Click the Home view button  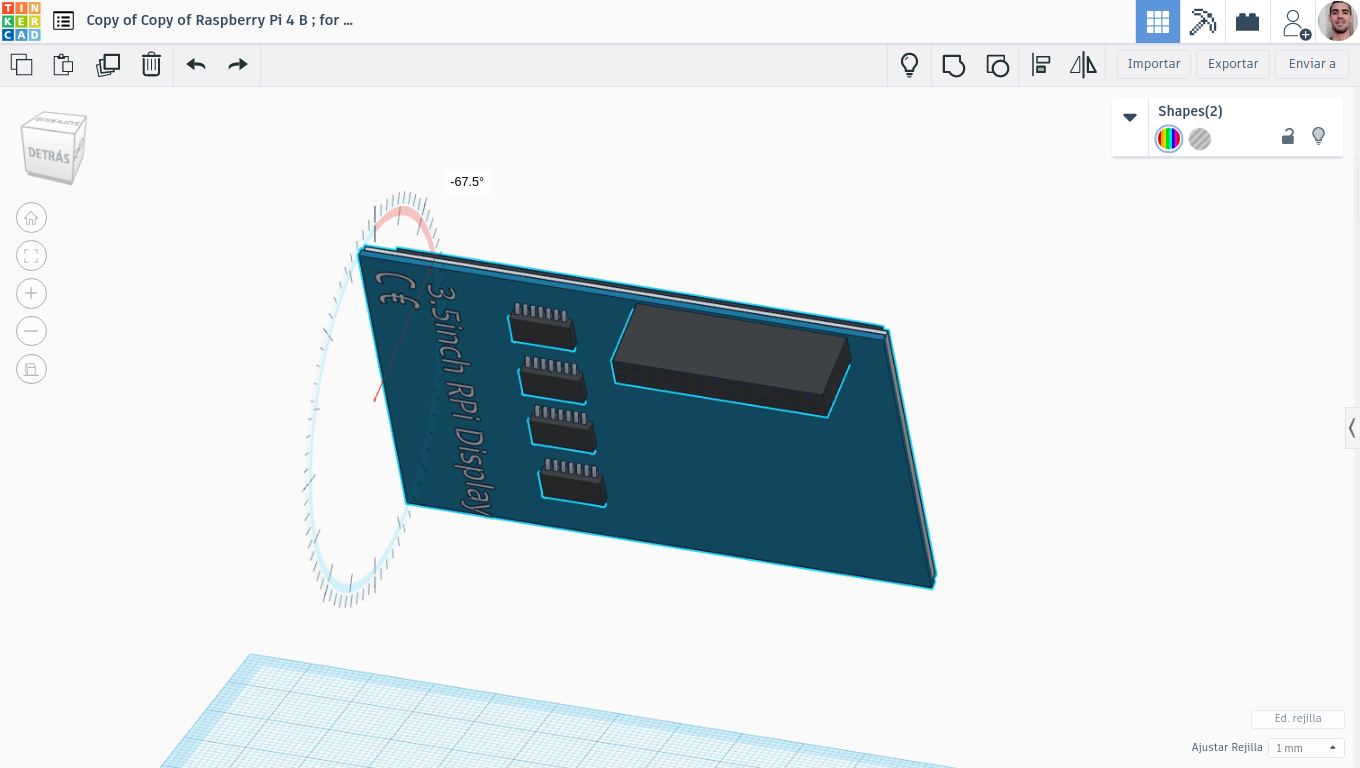pyautogui.click(x=31, y=218)
